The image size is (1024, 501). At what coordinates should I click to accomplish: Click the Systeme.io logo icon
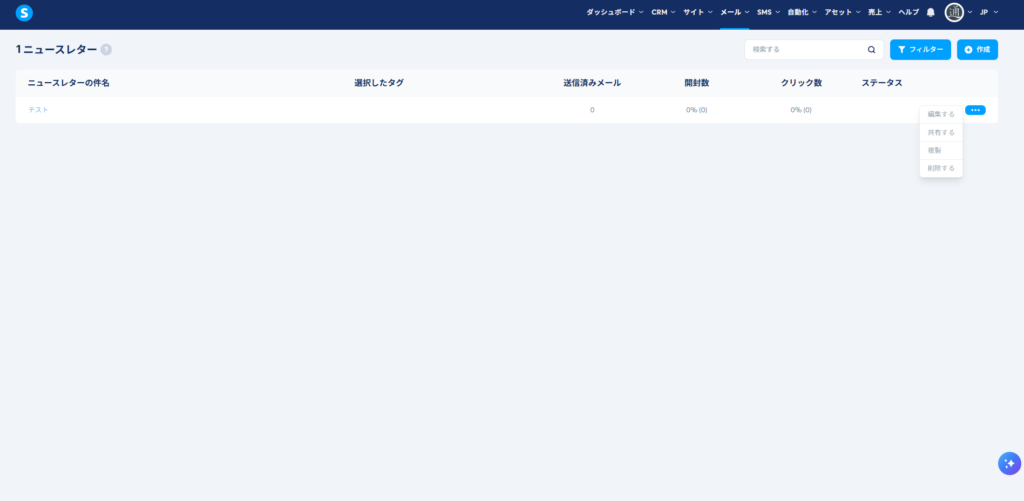click(x=24, y=13)
